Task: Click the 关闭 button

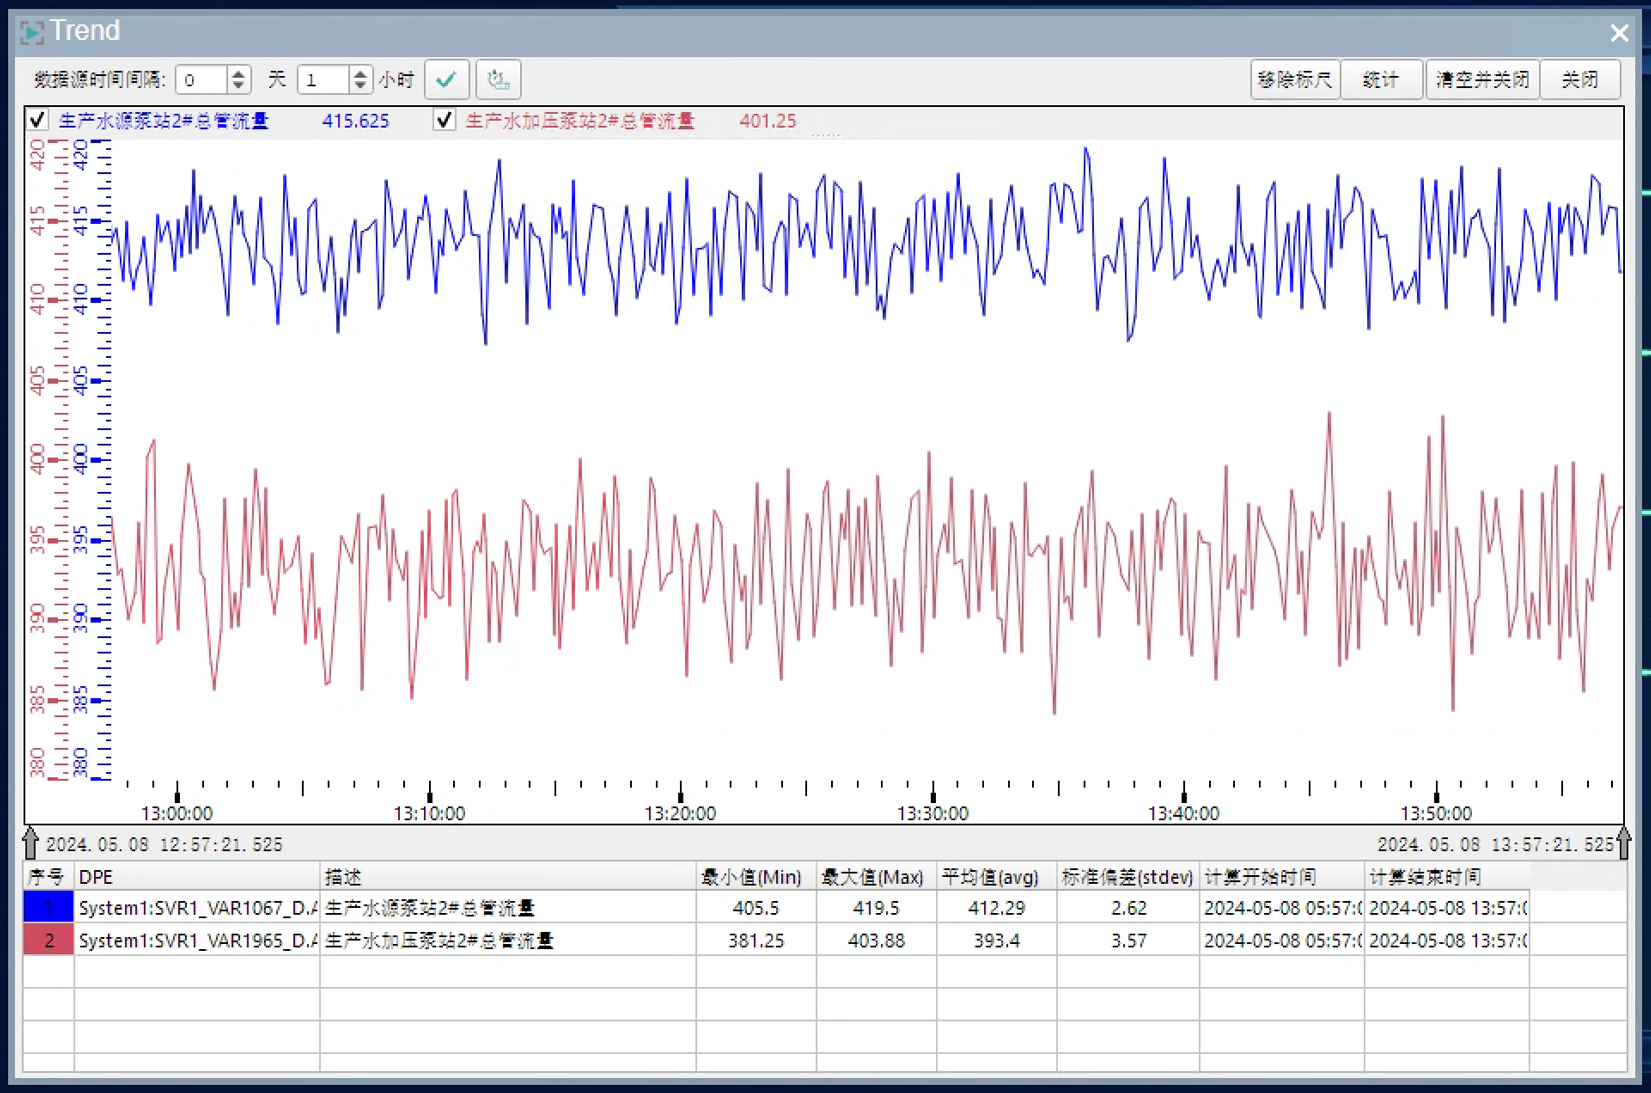Action: point(1580,79)
